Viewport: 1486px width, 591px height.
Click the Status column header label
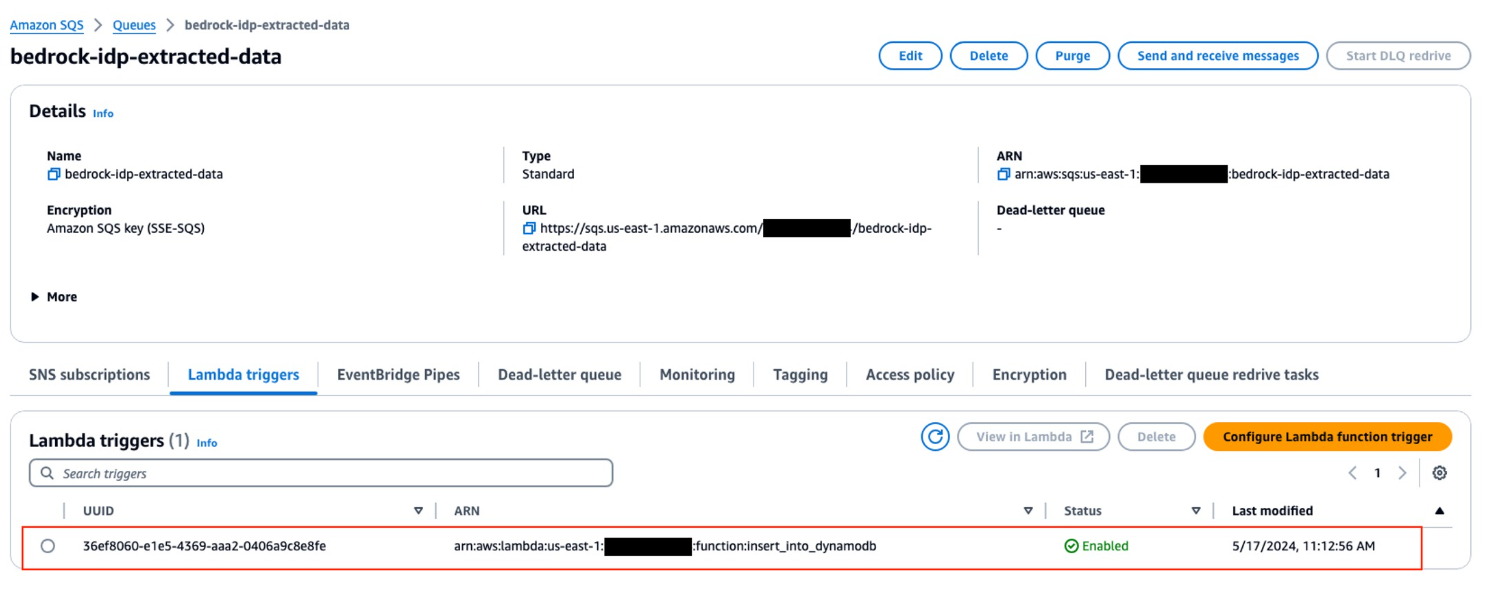[1083, 511]
